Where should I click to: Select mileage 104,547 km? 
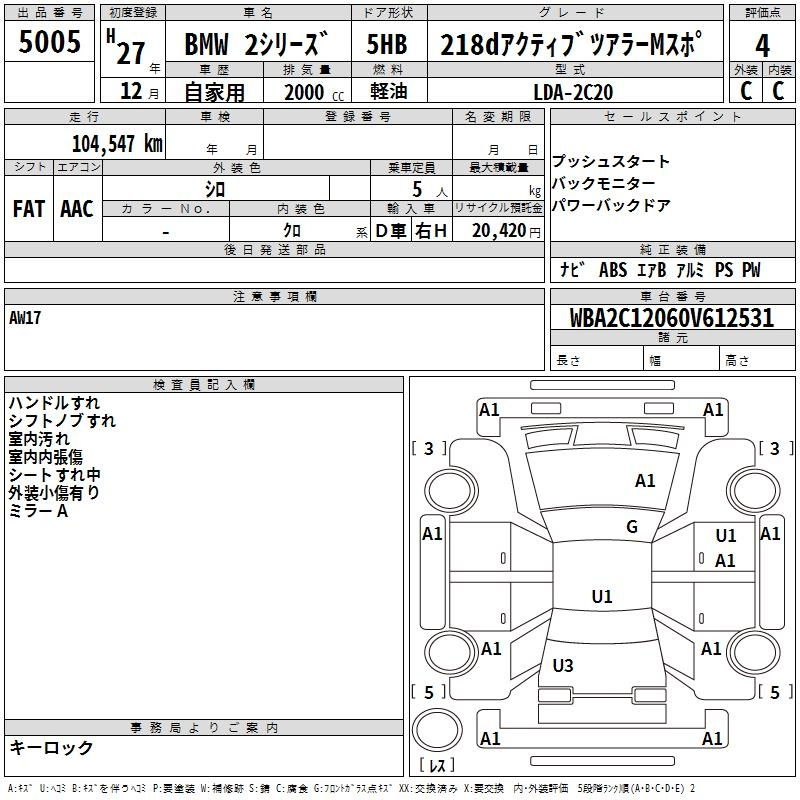(117, 144)
